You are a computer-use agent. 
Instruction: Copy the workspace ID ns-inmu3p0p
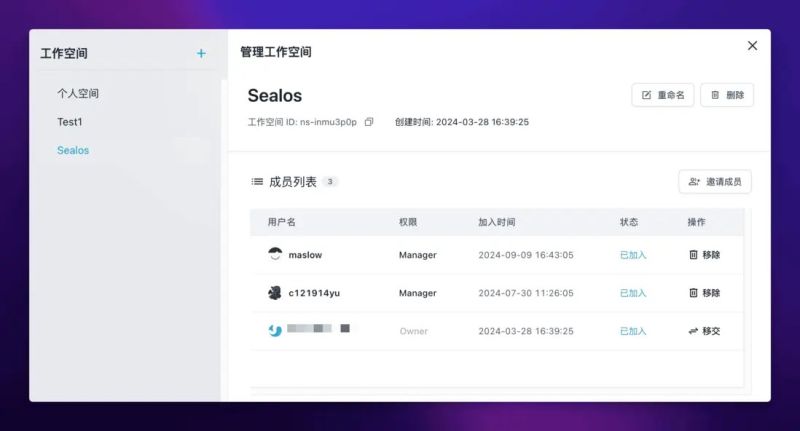[369, 122]
